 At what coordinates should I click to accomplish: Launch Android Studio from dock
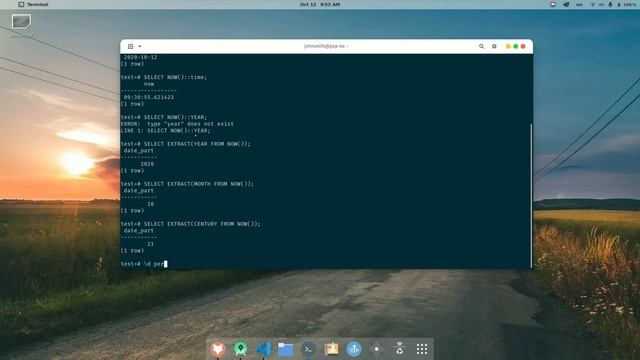(x=241, y=349)
